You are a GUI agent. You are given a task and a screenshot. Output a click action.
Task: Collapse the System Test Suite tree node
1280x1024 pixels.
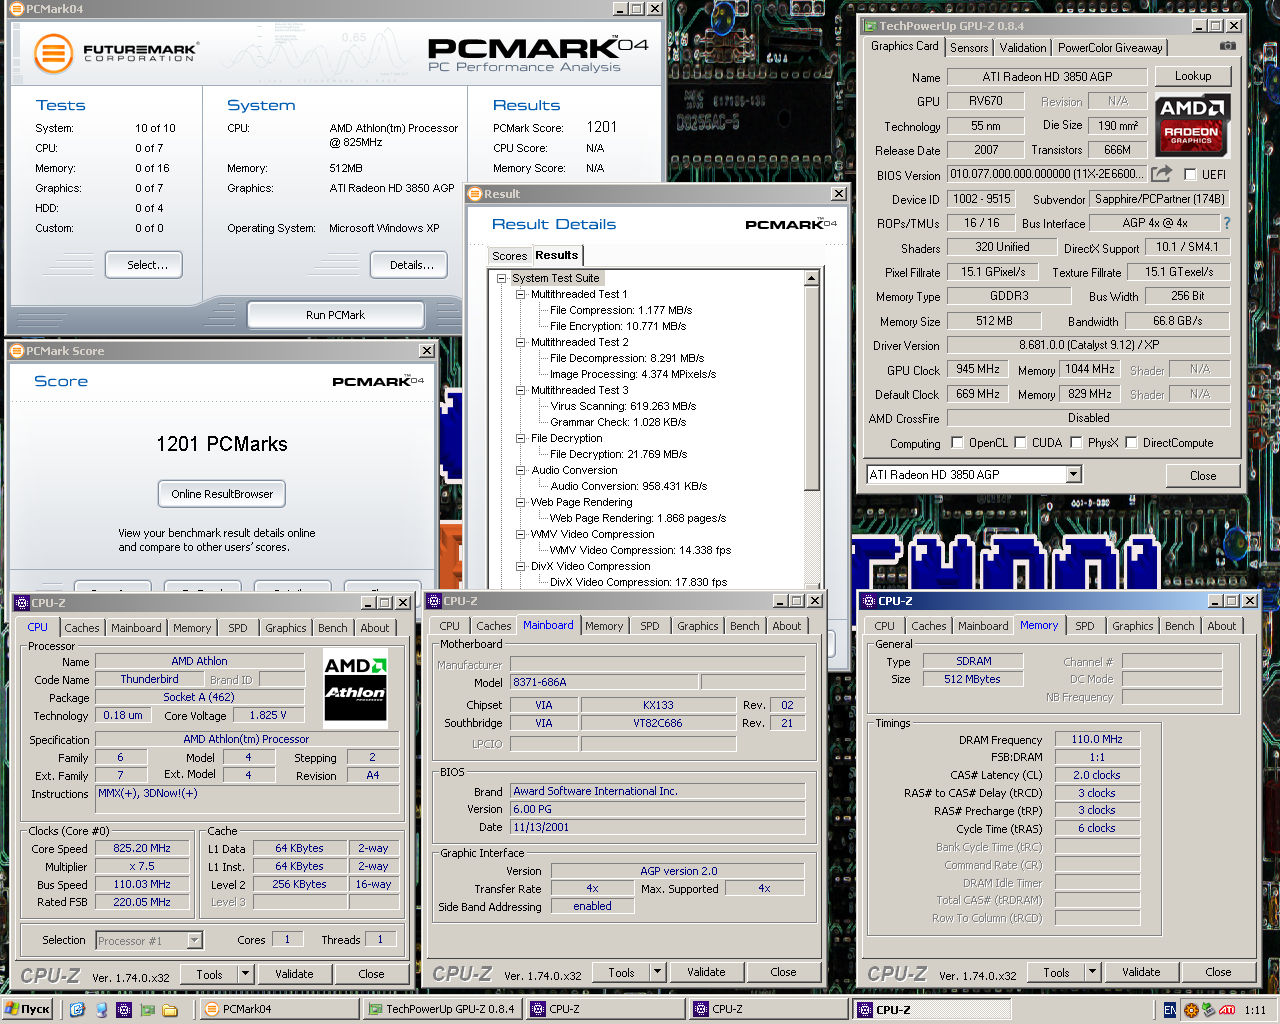[x=502, y=278]
